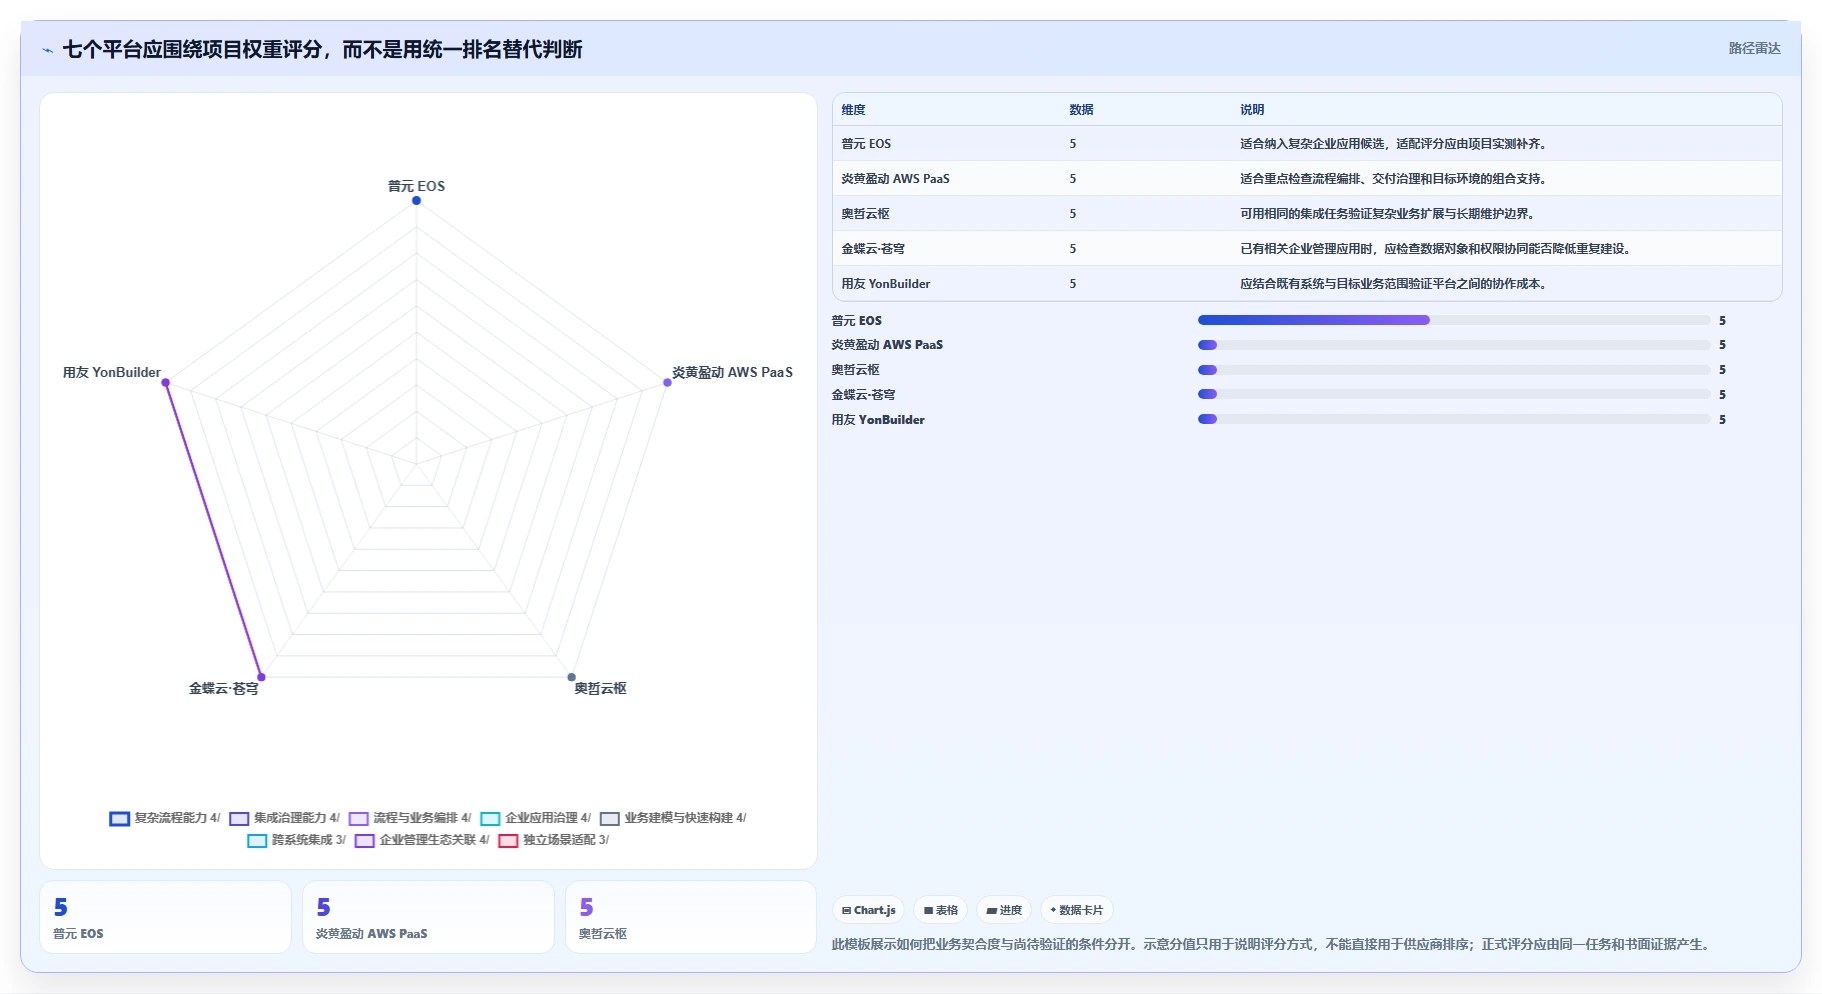Select the 奥哲云枢 table row name
The width and height of the screenshot is (1822, 994).
point(865,214)
